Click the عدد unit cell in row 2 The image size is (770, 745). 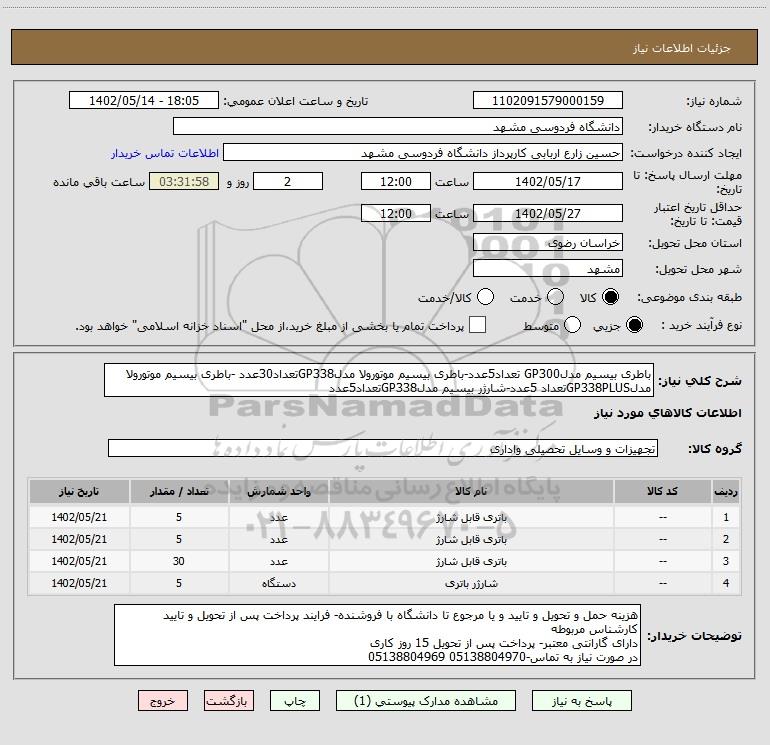coord(278,539)
